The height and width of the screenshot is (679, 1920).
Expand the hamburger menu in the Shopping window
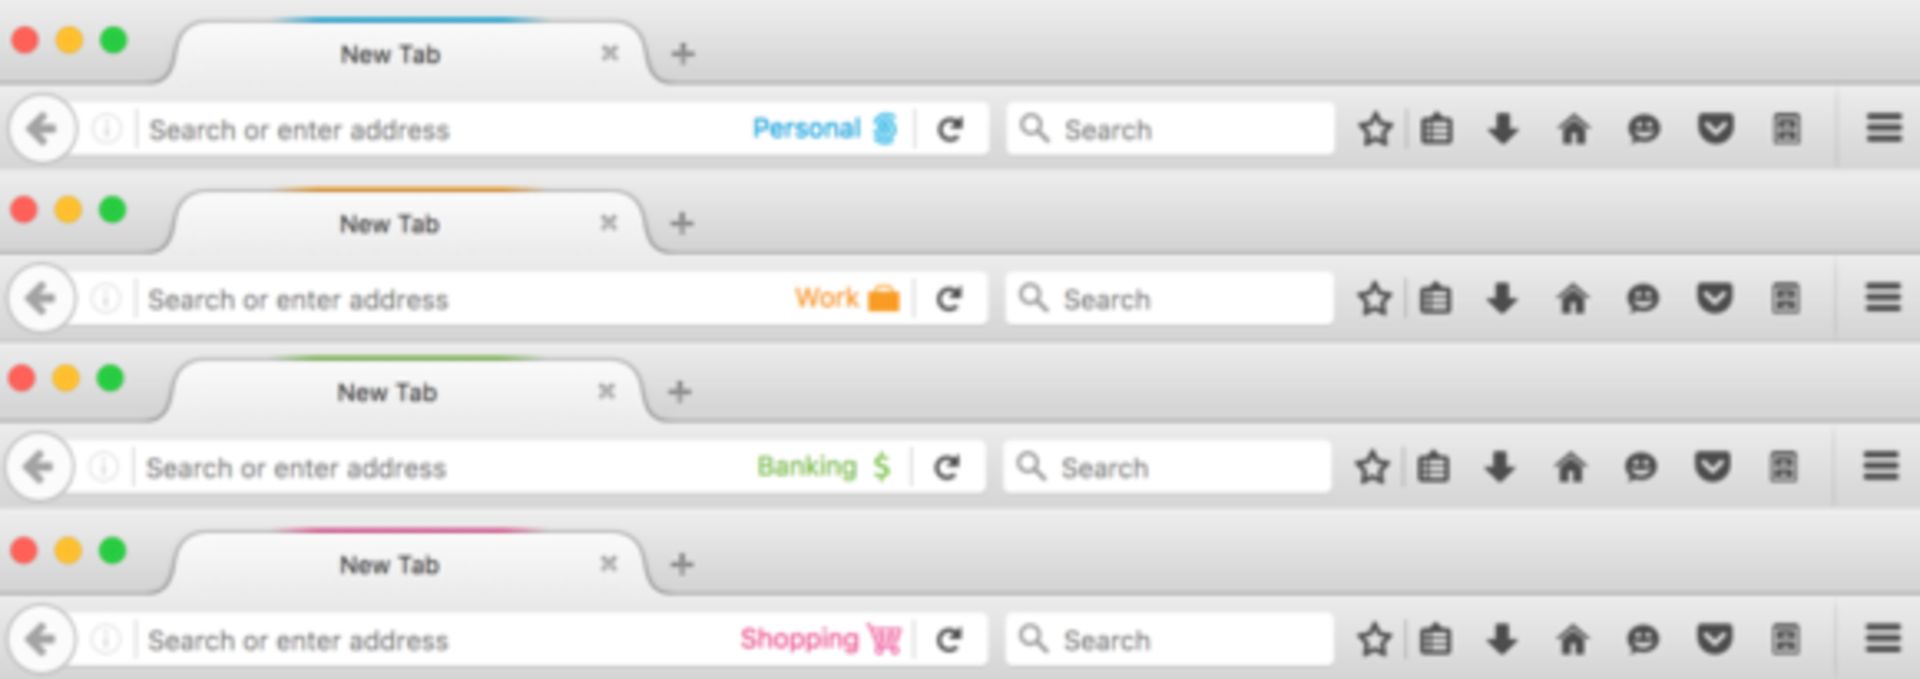(1883, 639)
